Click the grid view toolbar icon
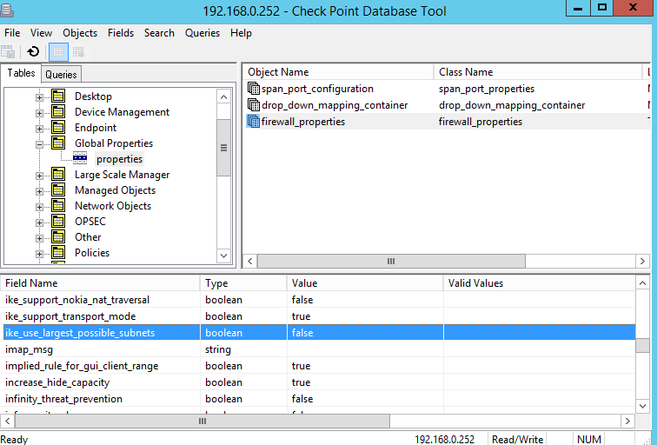The width and height of the screenshot is (657, 445). coord(58,52)
